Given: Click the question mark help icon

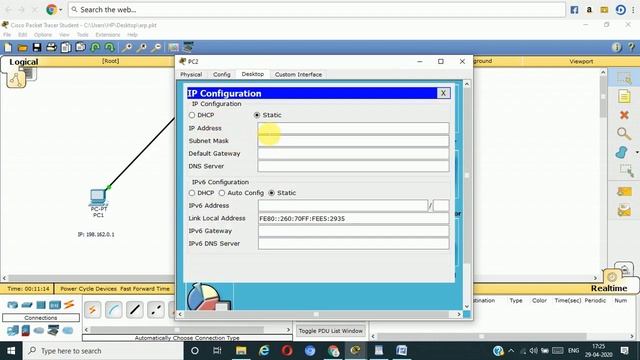Looking at the screenshot, I should pyautogui.click(x=631, y=48).
